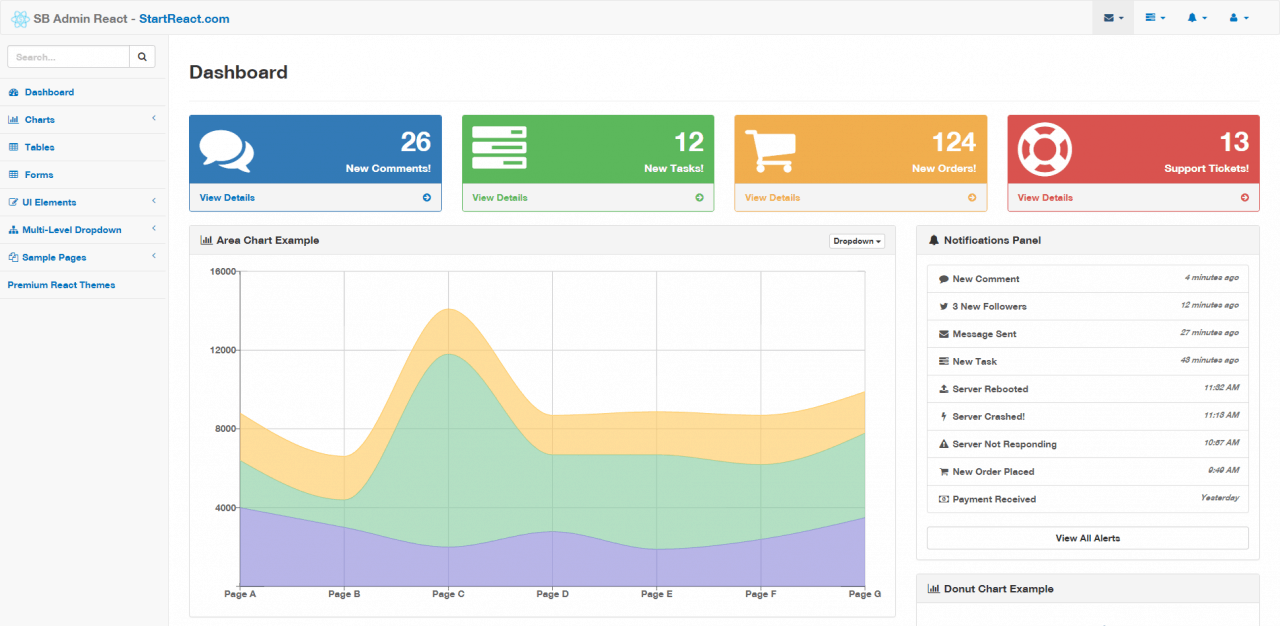
Task: Click the speech bubbles comments icon
Action: tap(227, 151)
